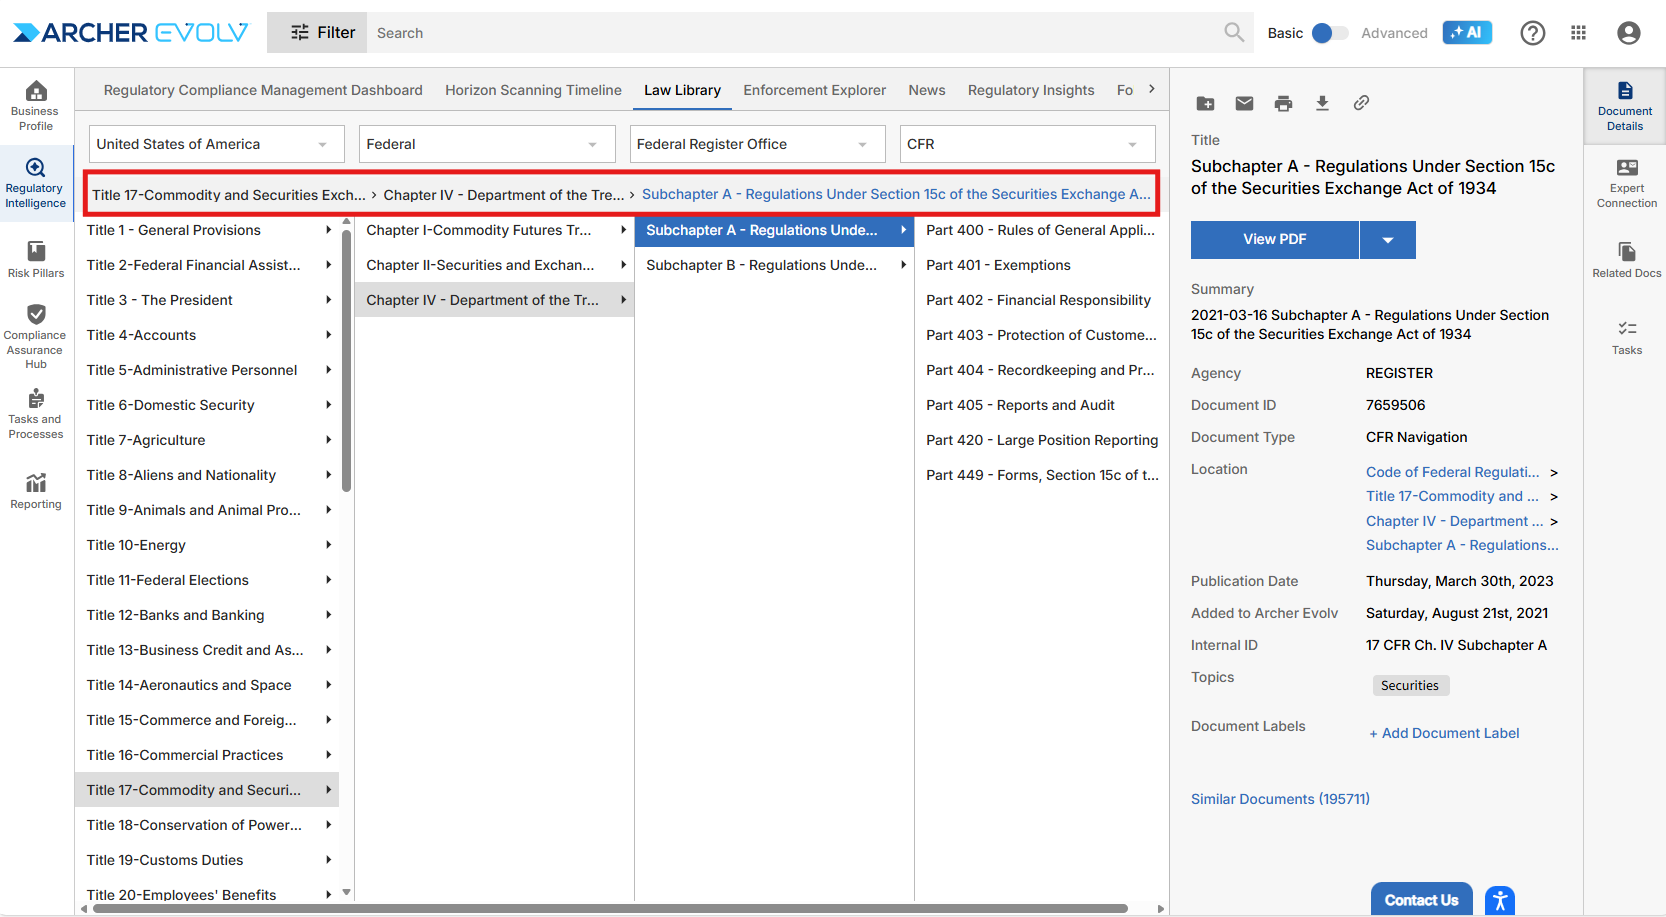This screenshot has height=917, width=1666.
Task: Open Similar Documents (195711) link
Action: coord(1280,799)
